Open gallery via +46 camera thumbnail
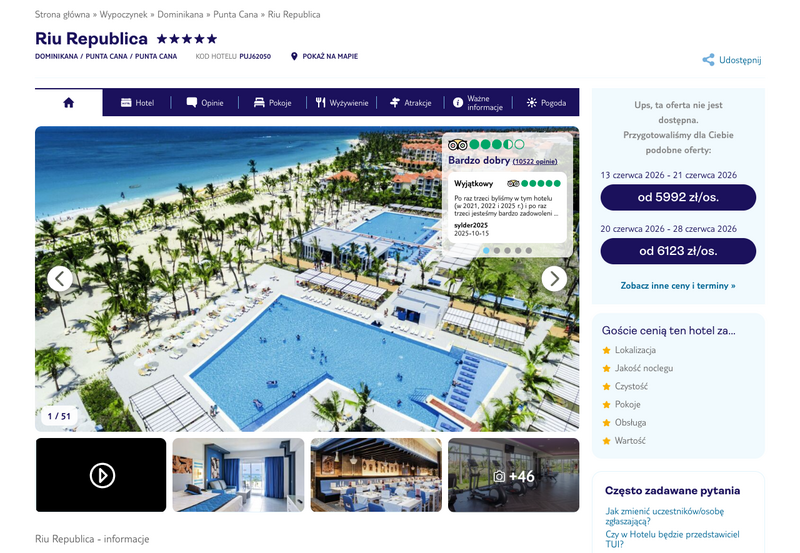The width and height of the screenshot is (800, 553). click(514, 475)
